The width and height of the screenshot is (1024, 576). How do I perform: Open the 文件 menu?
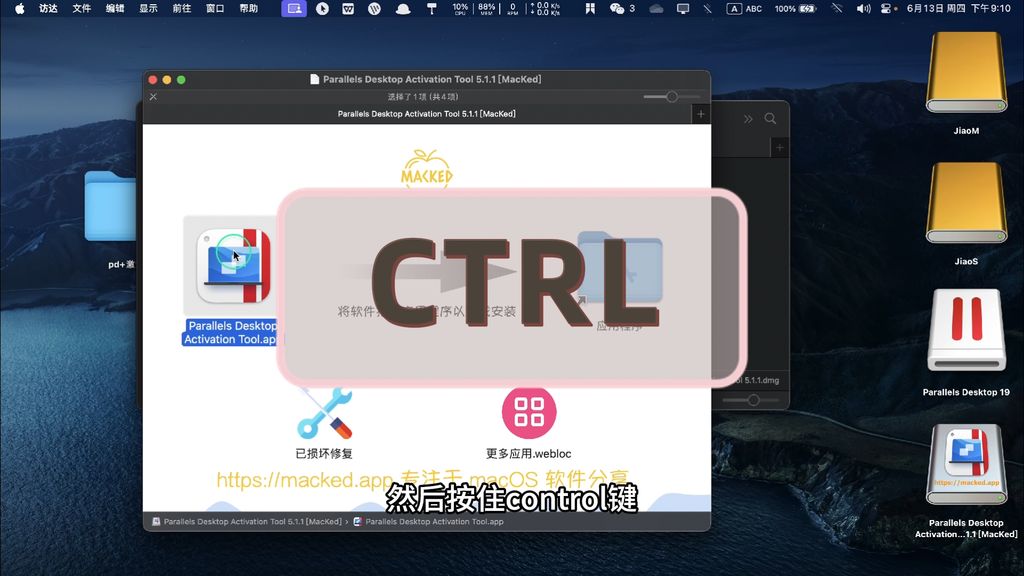click(82, 8)
